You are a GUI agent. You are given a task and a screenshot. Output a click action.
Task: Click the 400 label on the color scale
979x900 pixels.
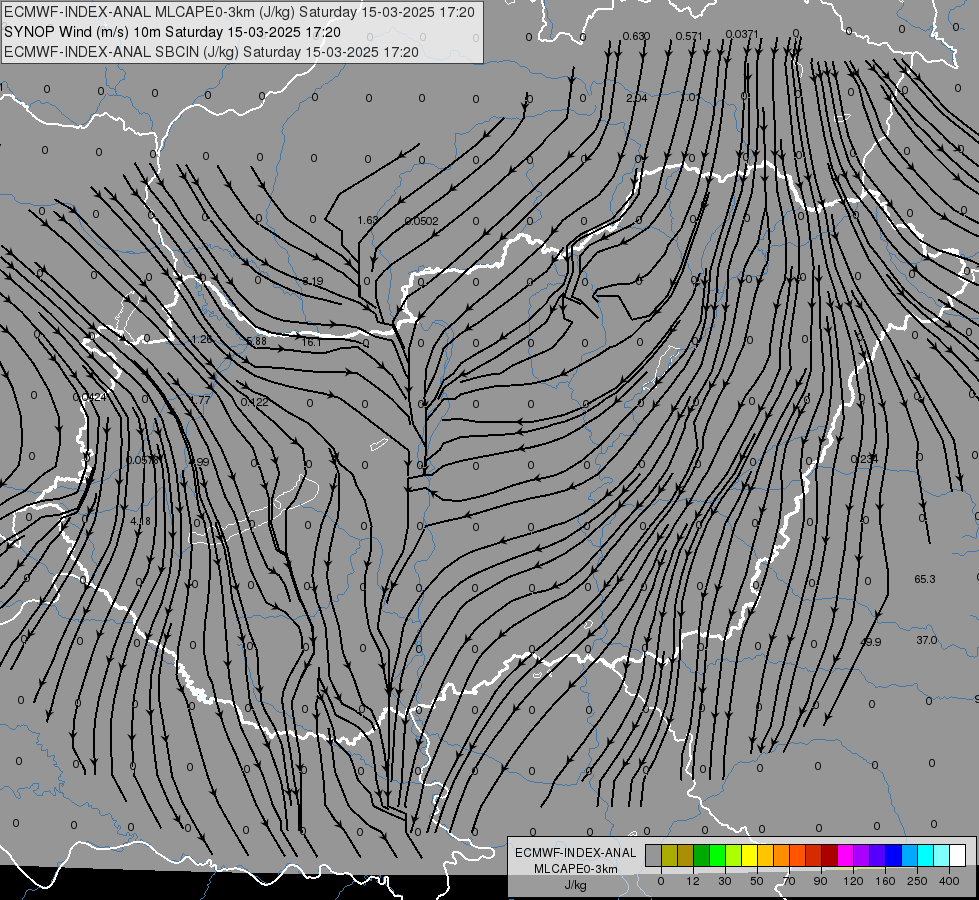pos(949,881)
